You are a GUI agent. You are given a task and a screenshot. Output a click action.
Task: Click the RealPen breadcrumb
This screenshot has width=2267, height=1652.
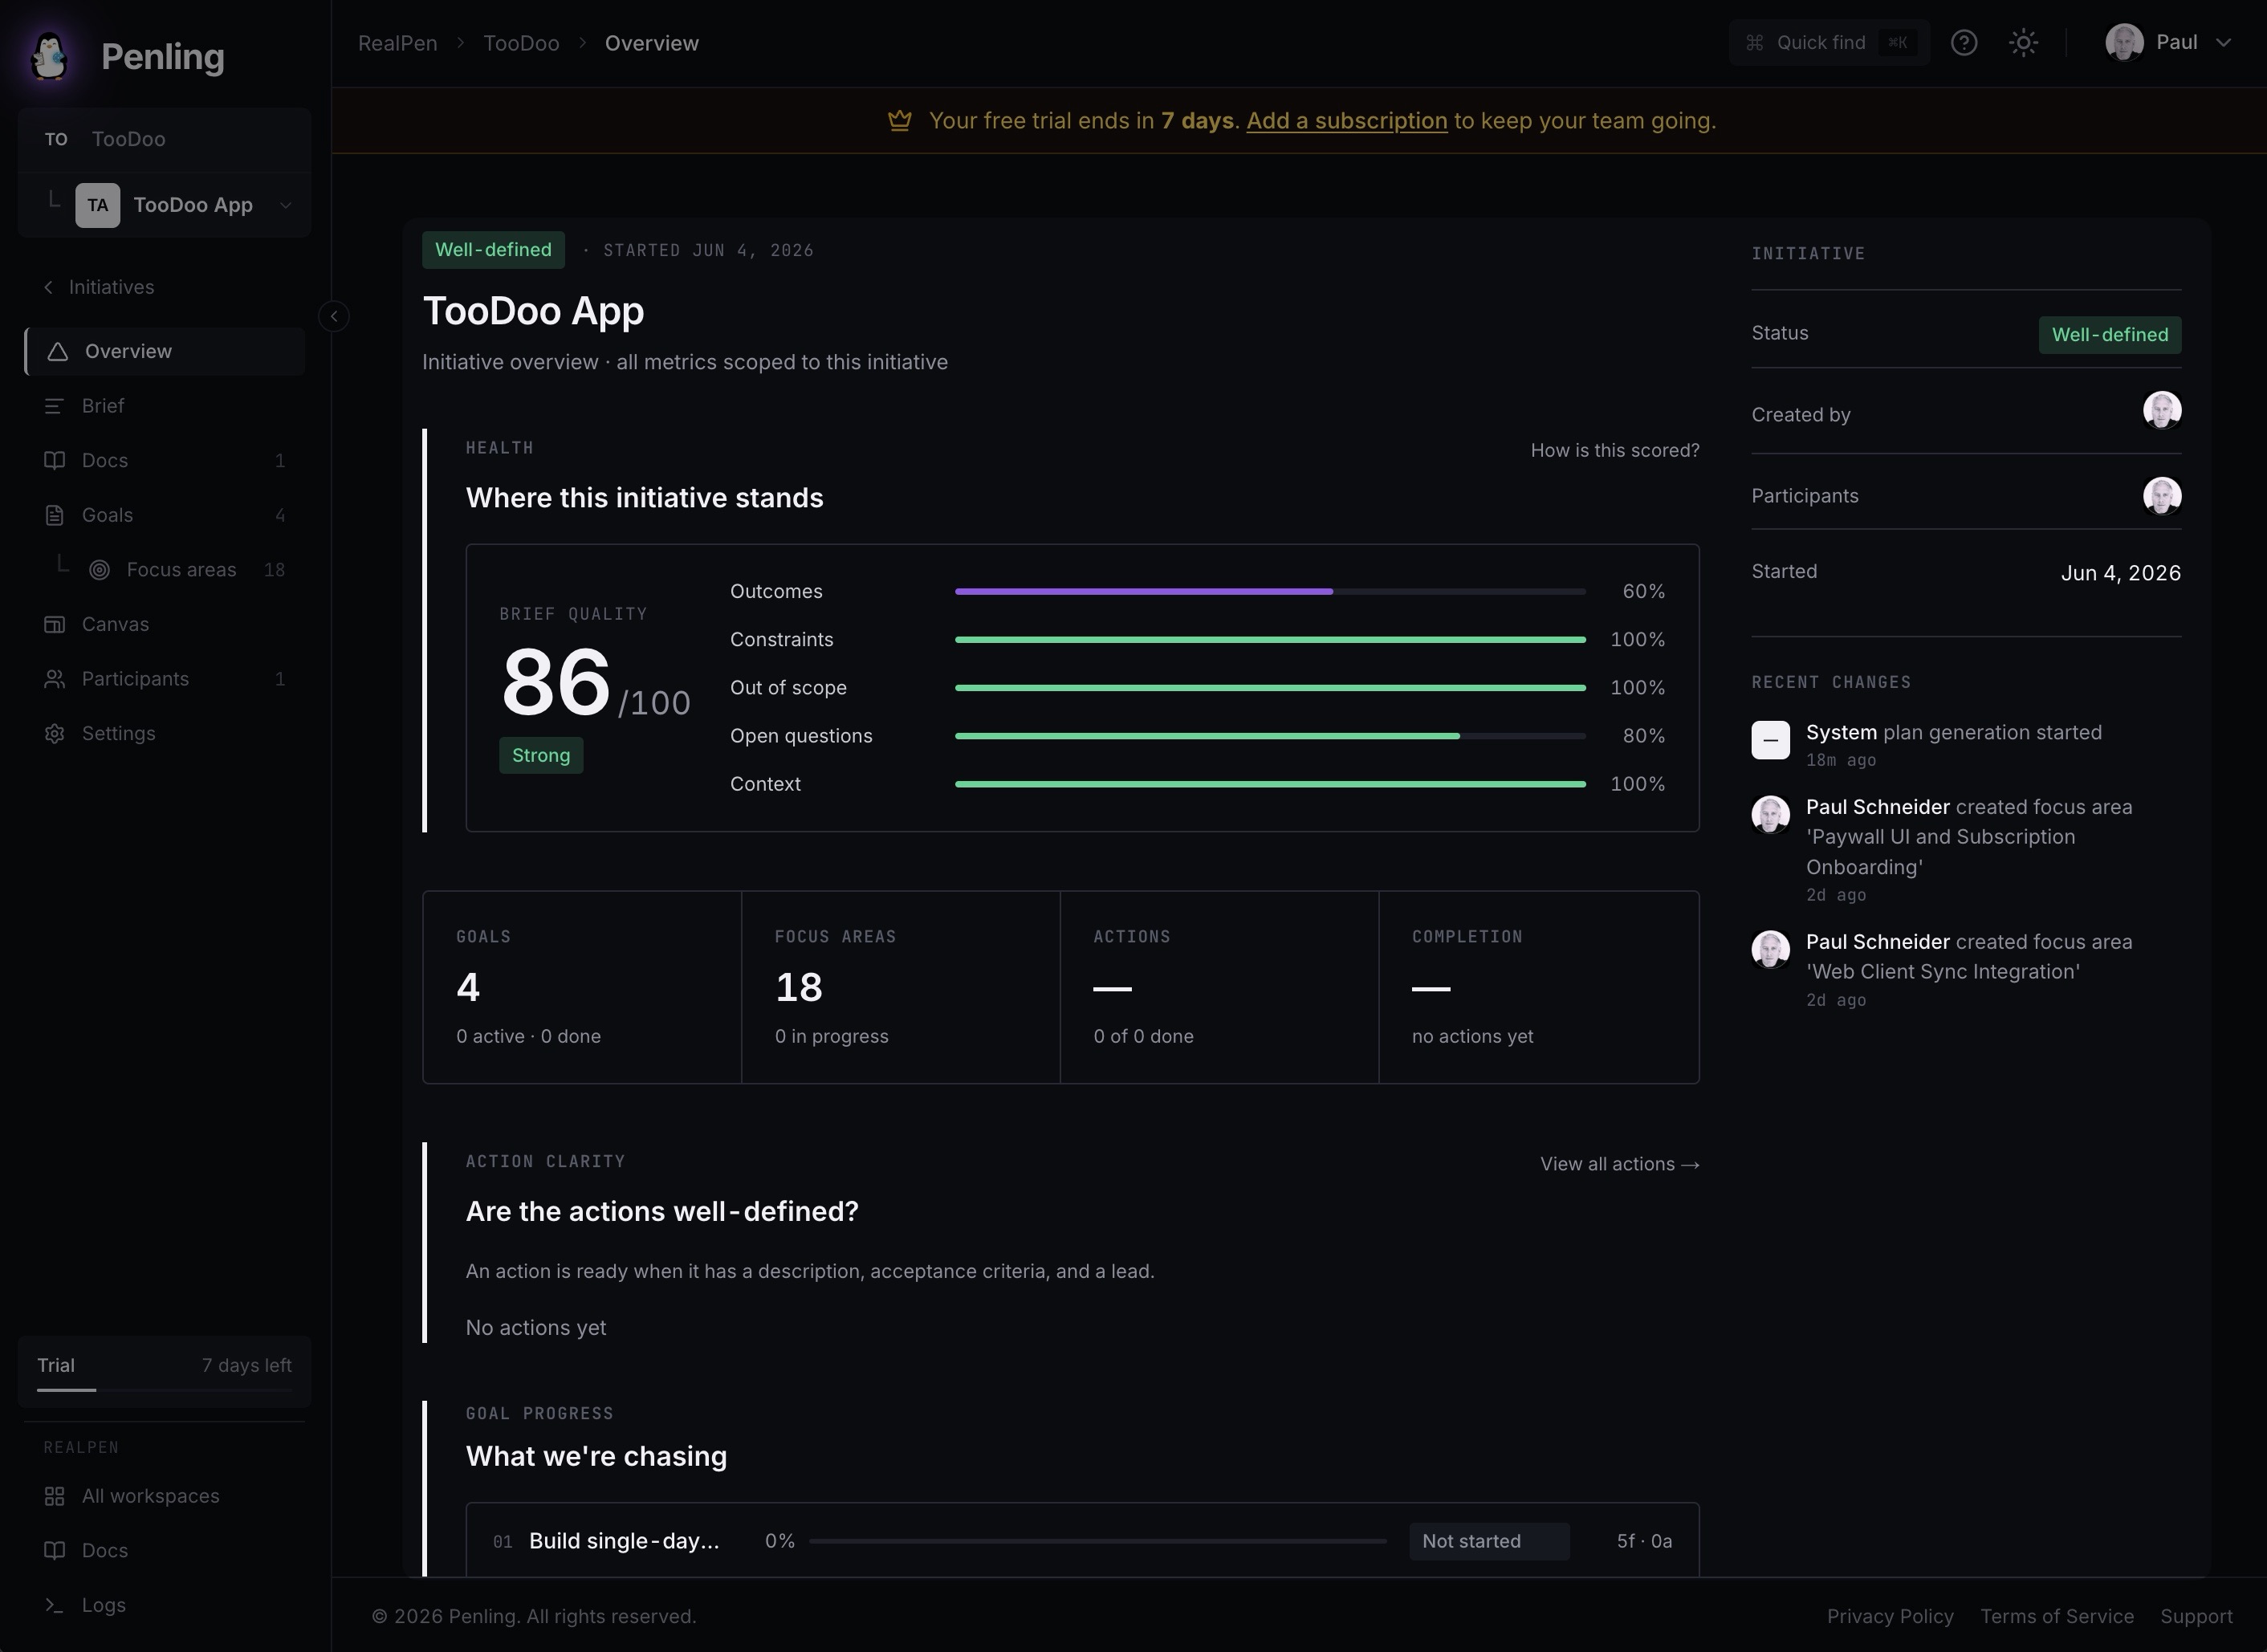[397, 43]
